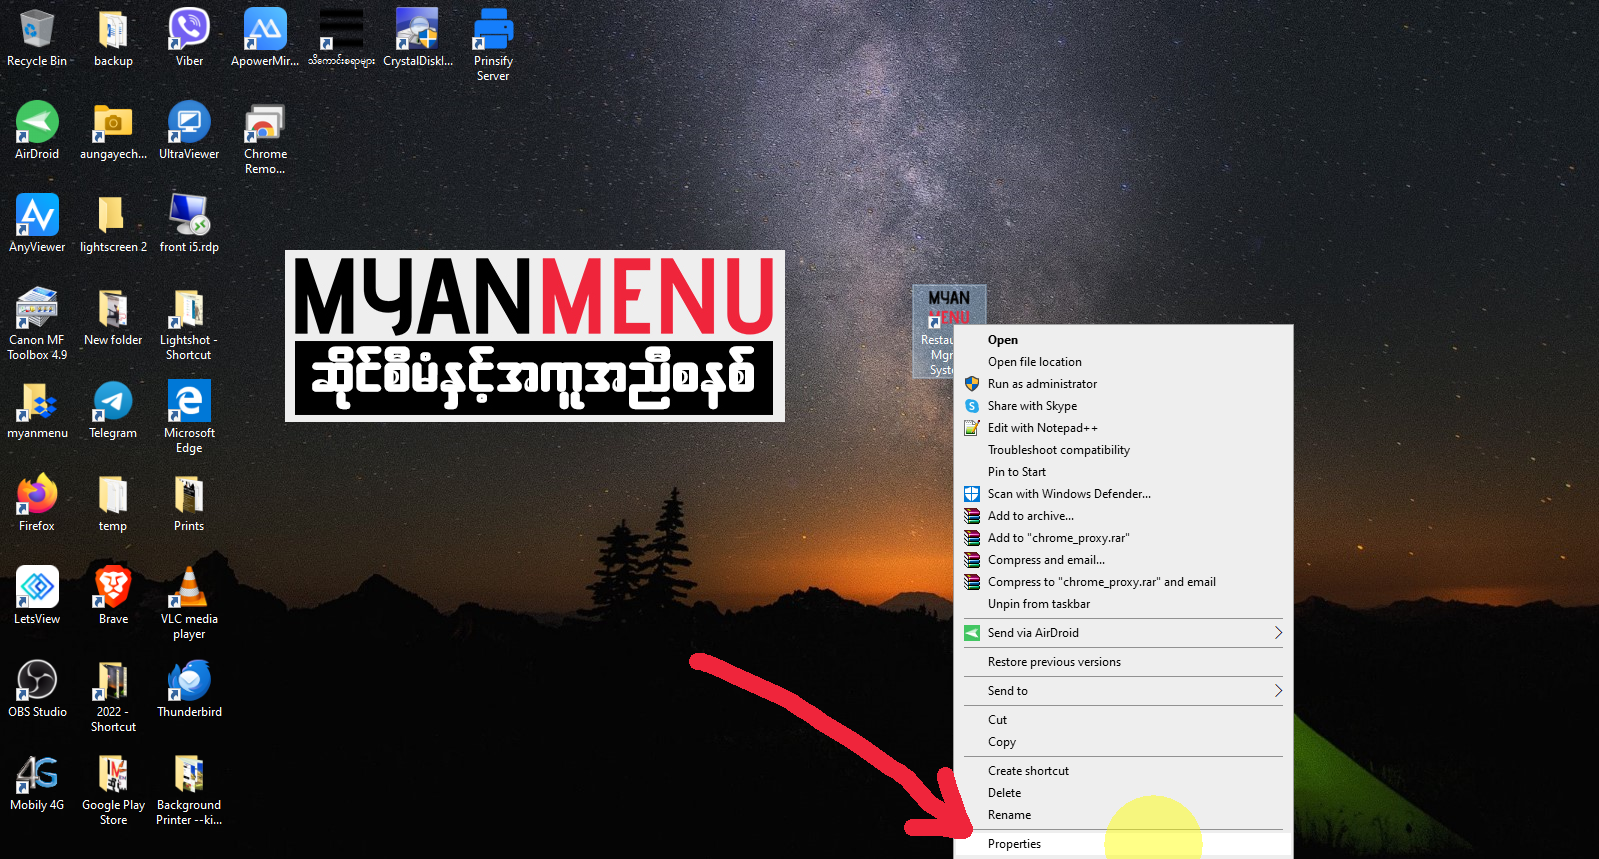1599x859 pixels.
Task: Choose Edit with Notepad++ option
Action: [x=1042, y=428]
